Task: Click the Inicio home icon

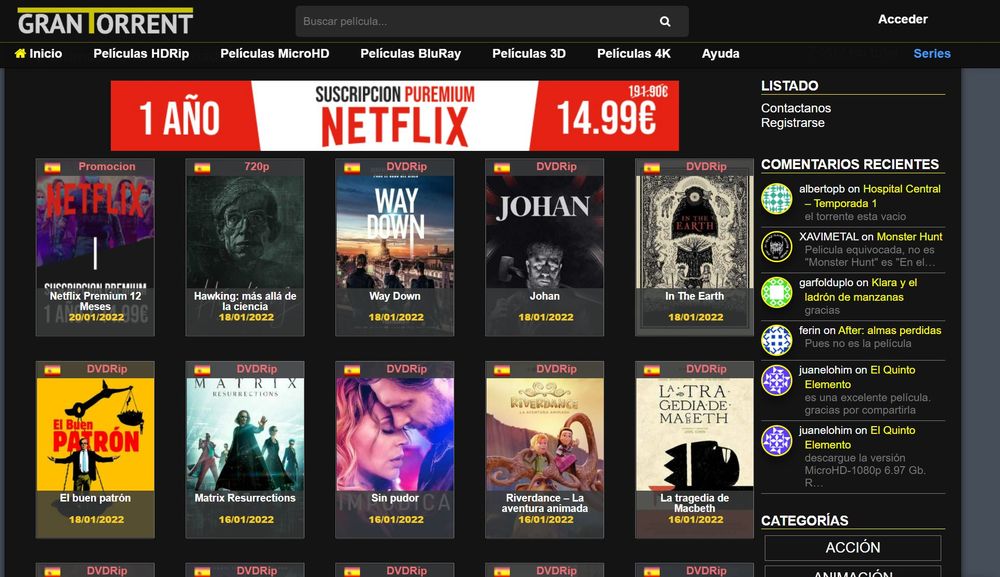Action: click(20, 54)
